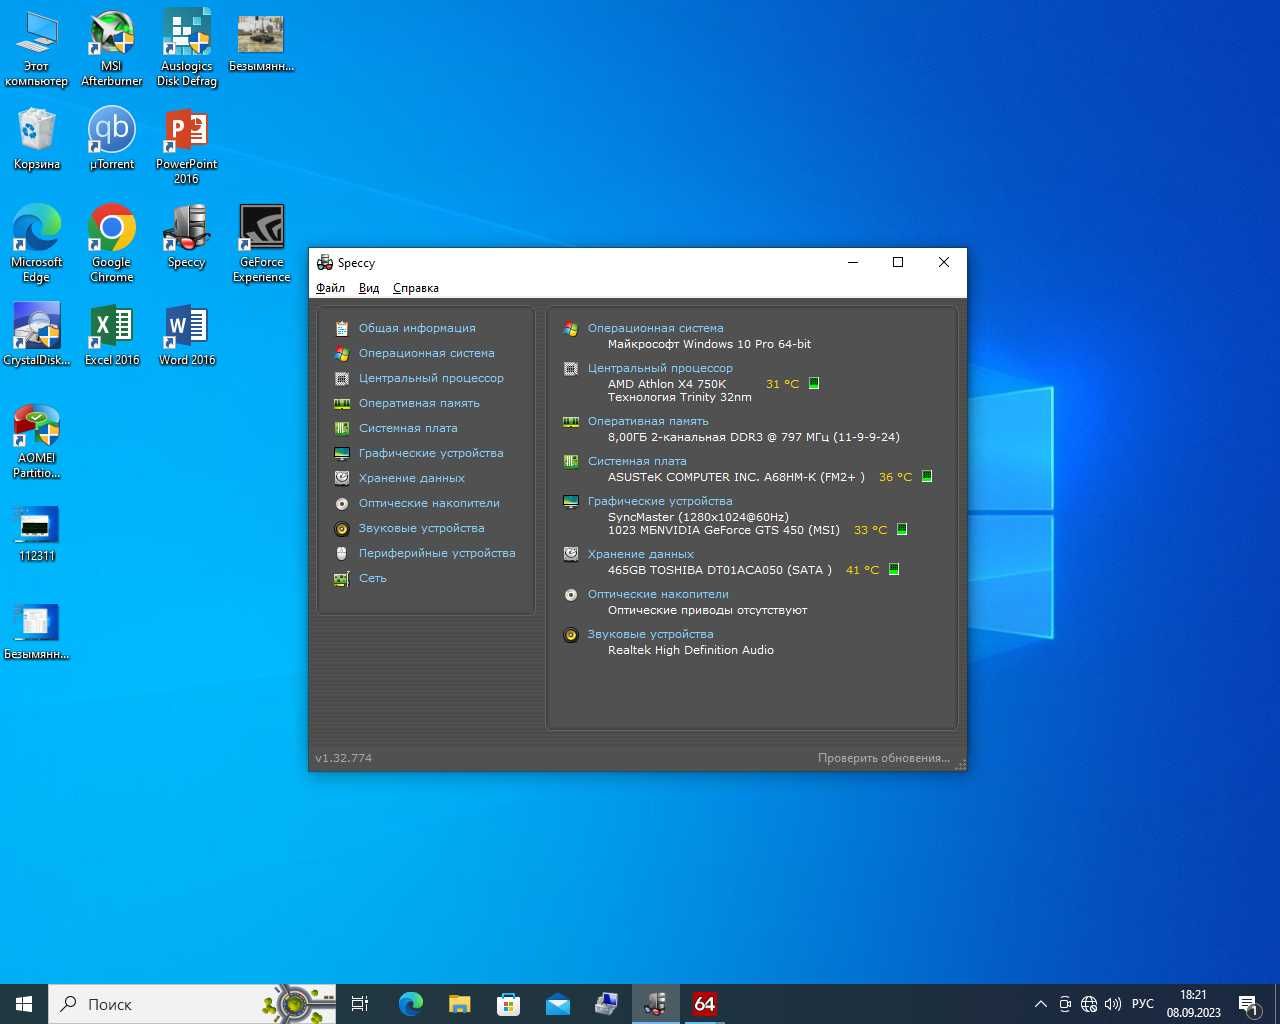Open Звуковые устройства summary heading link

pos(650,634)
